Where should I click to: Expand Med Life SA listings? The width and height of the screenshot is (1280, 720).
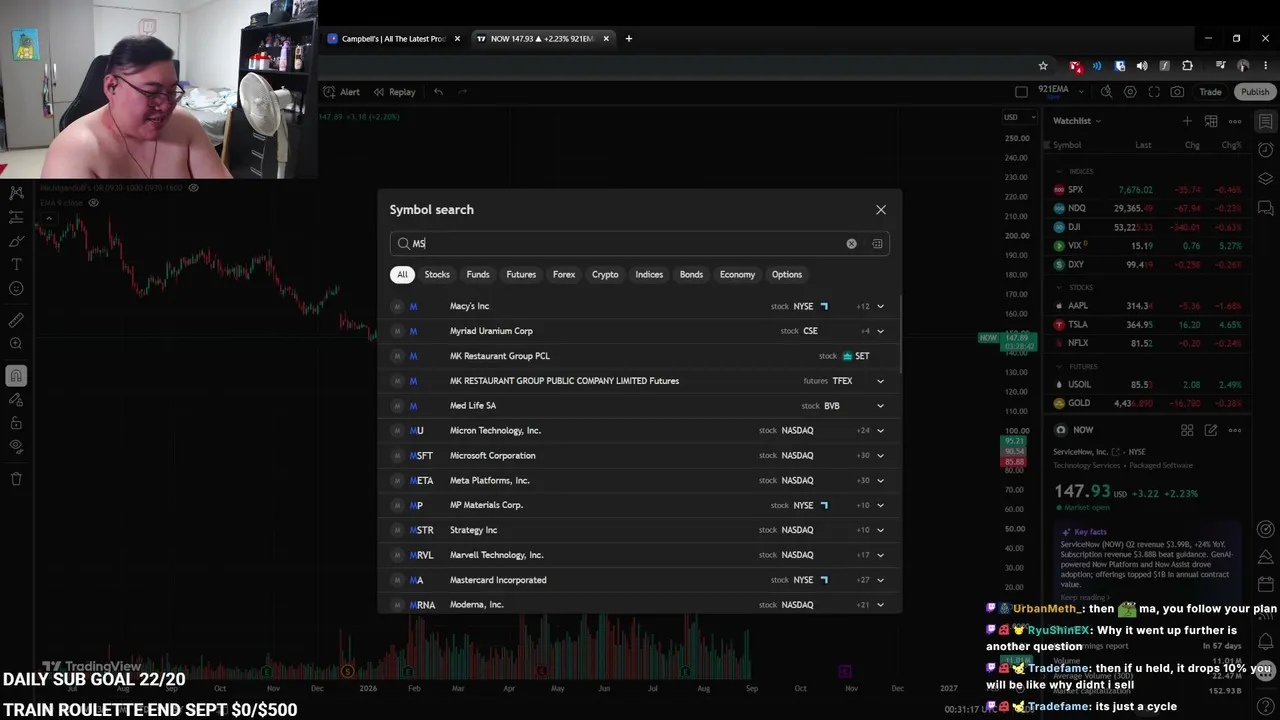(x=880, y=406)
